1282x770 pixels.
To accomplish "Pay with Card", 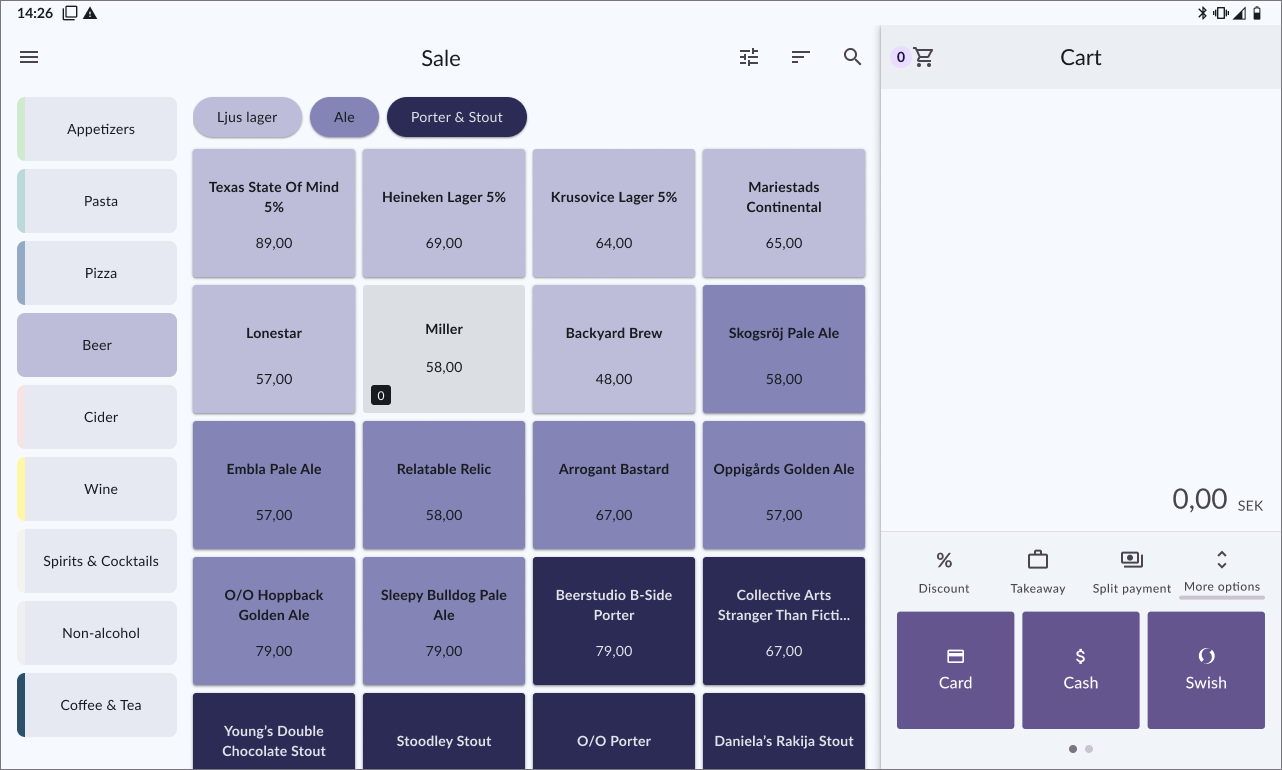I will point(955,670).
